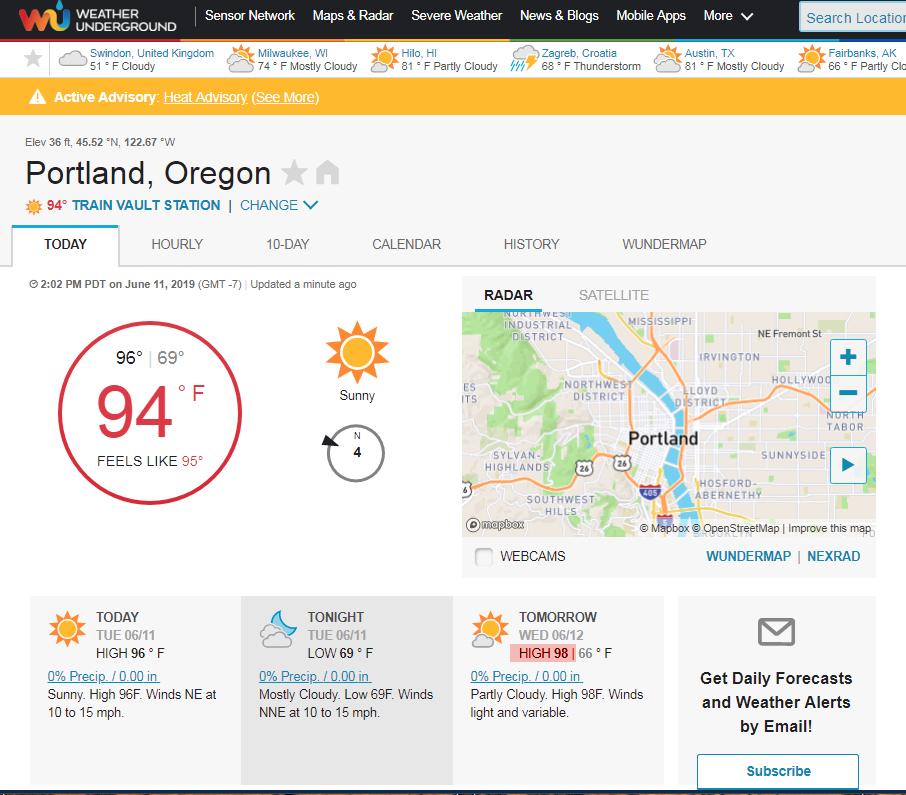The height and width of the screenshot is (795, 906).
Task: Favorite Portland with the star icon
Action: (294, 172)
